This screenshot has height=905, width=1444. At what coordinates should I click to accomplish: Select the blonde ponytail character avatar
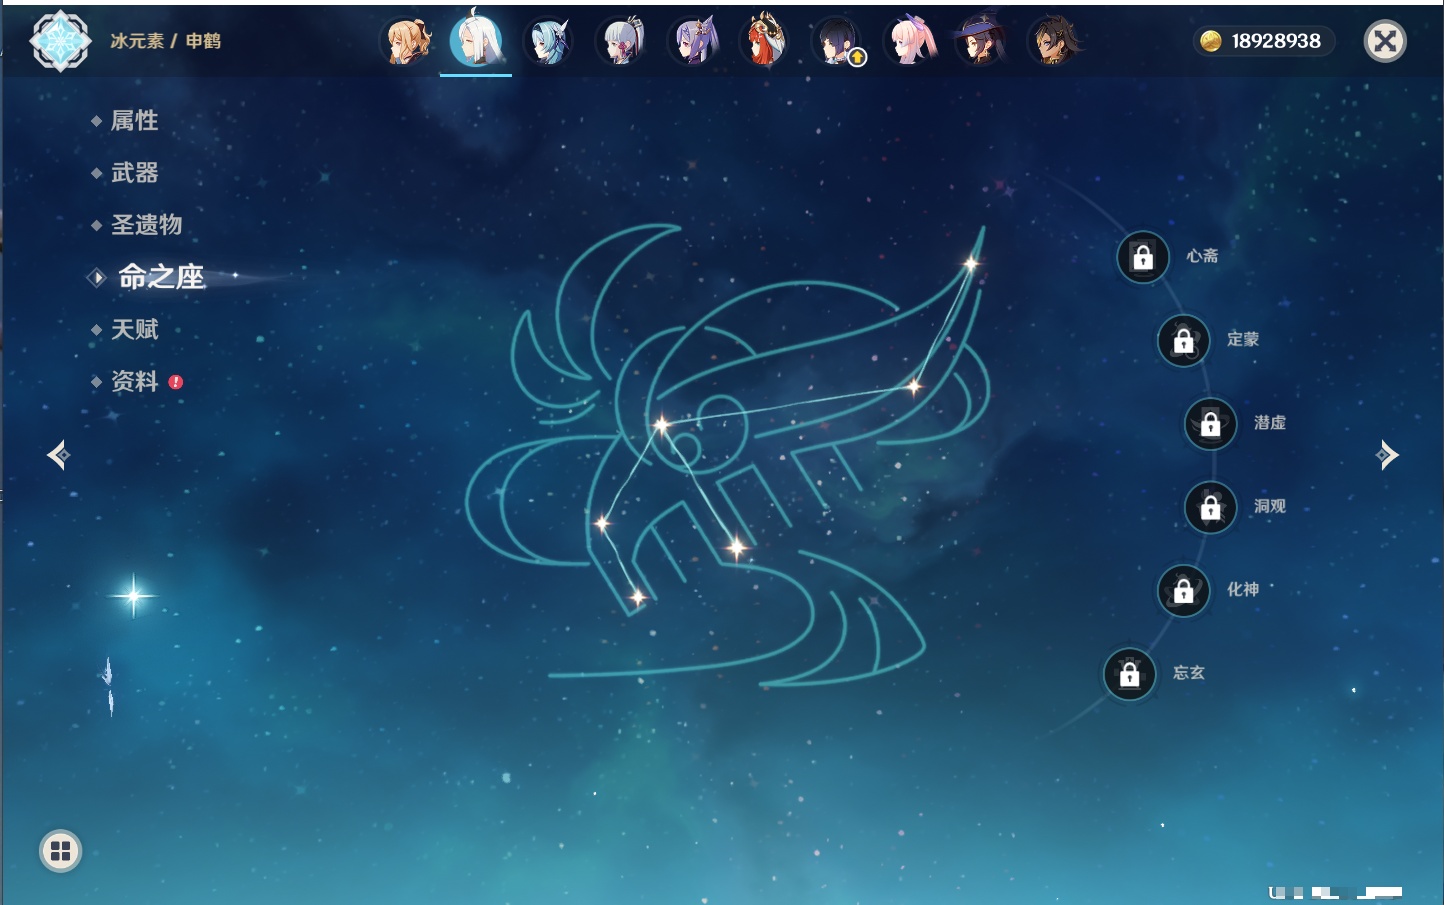click(x=406, y=41)
